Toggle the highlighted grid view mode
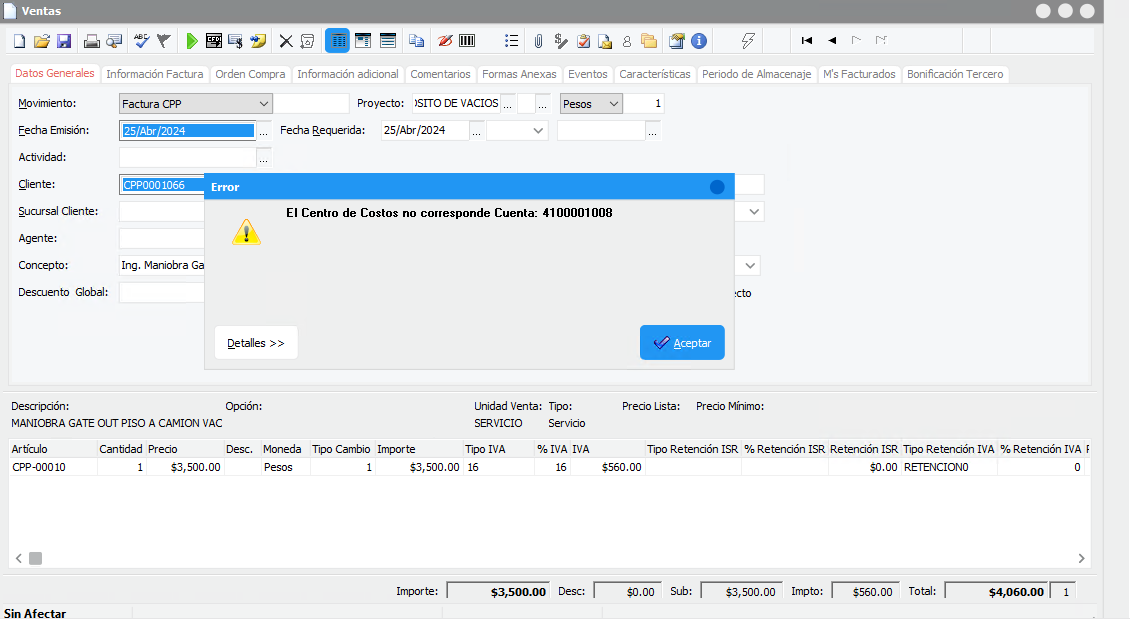 [x=337, y=40]
